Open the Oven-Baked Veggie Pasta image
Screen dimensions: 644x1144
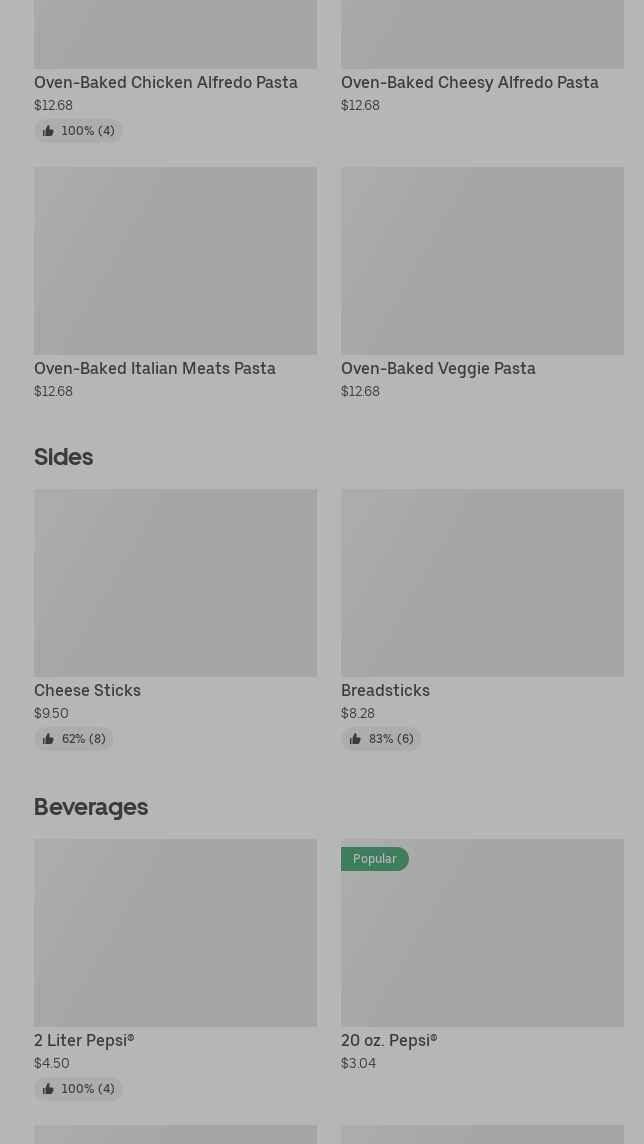482,261
